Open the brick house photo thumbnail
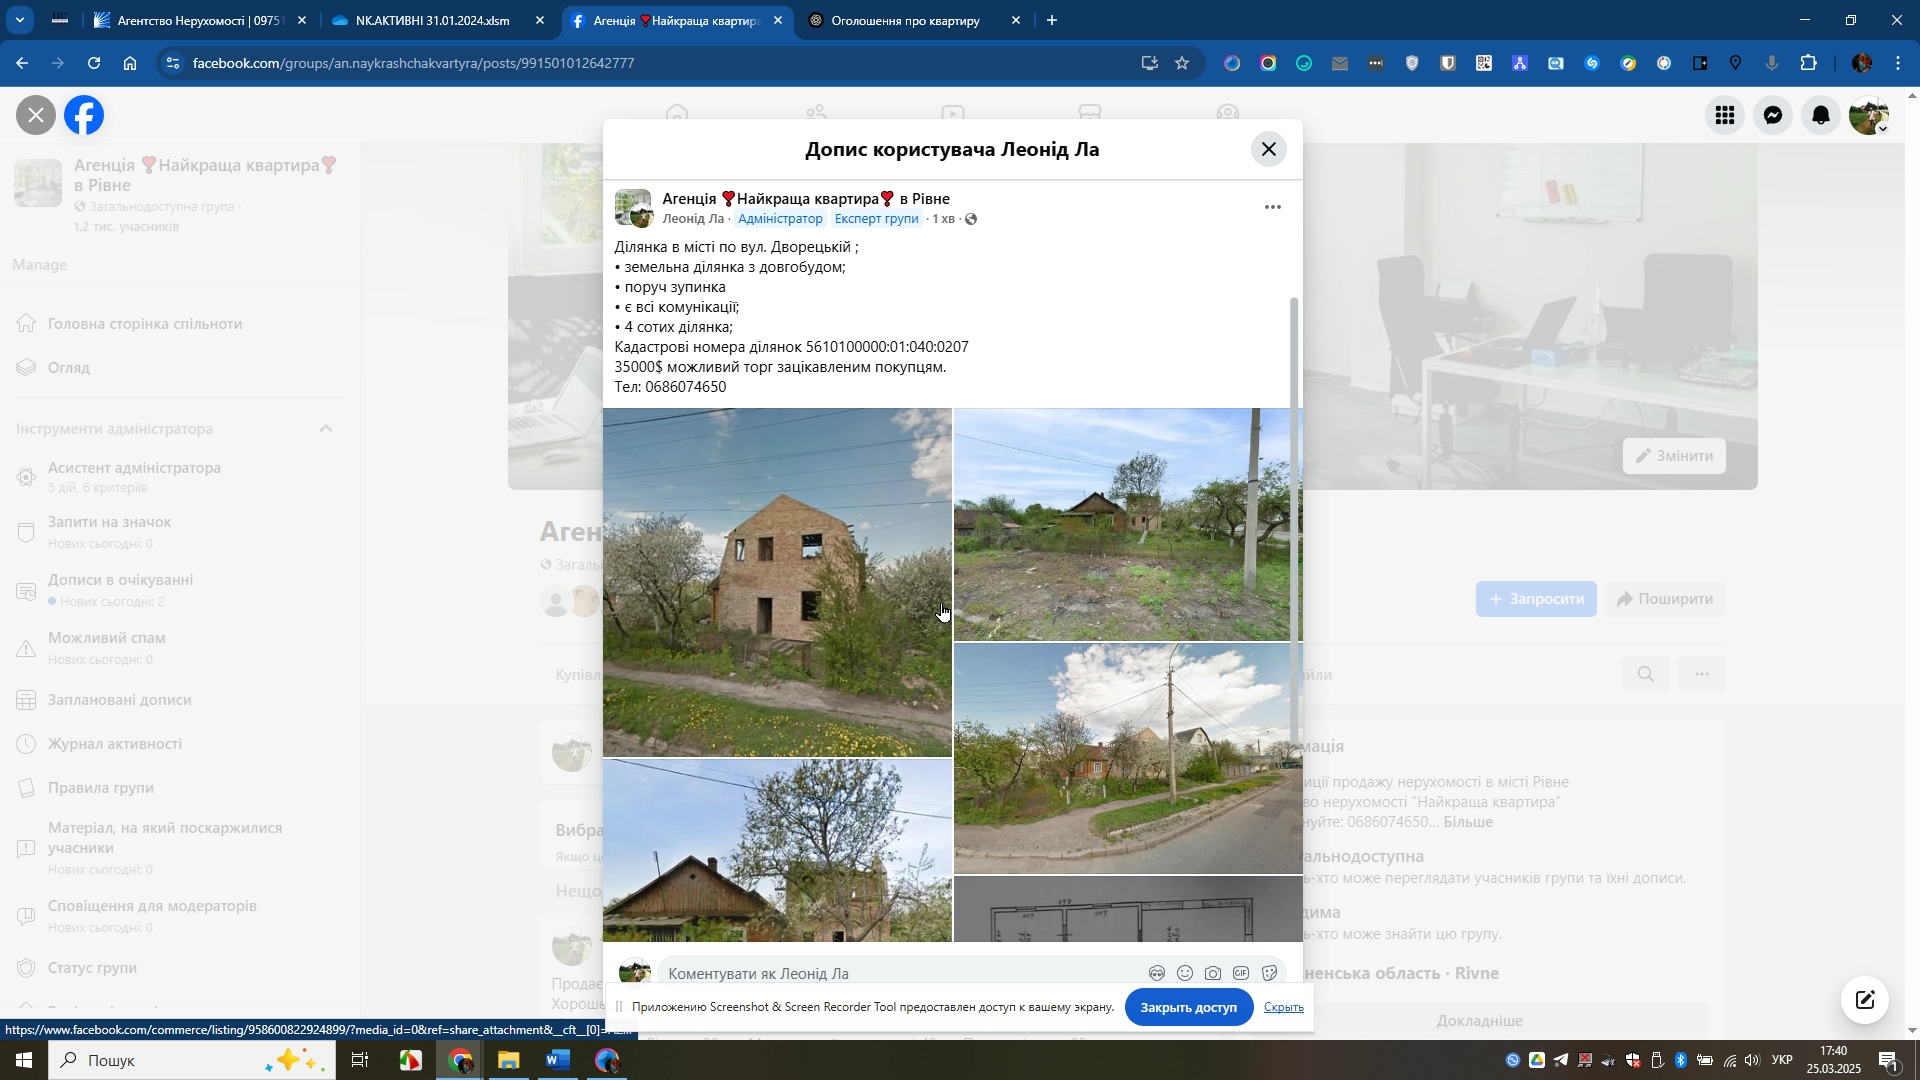 pos(777,582)
